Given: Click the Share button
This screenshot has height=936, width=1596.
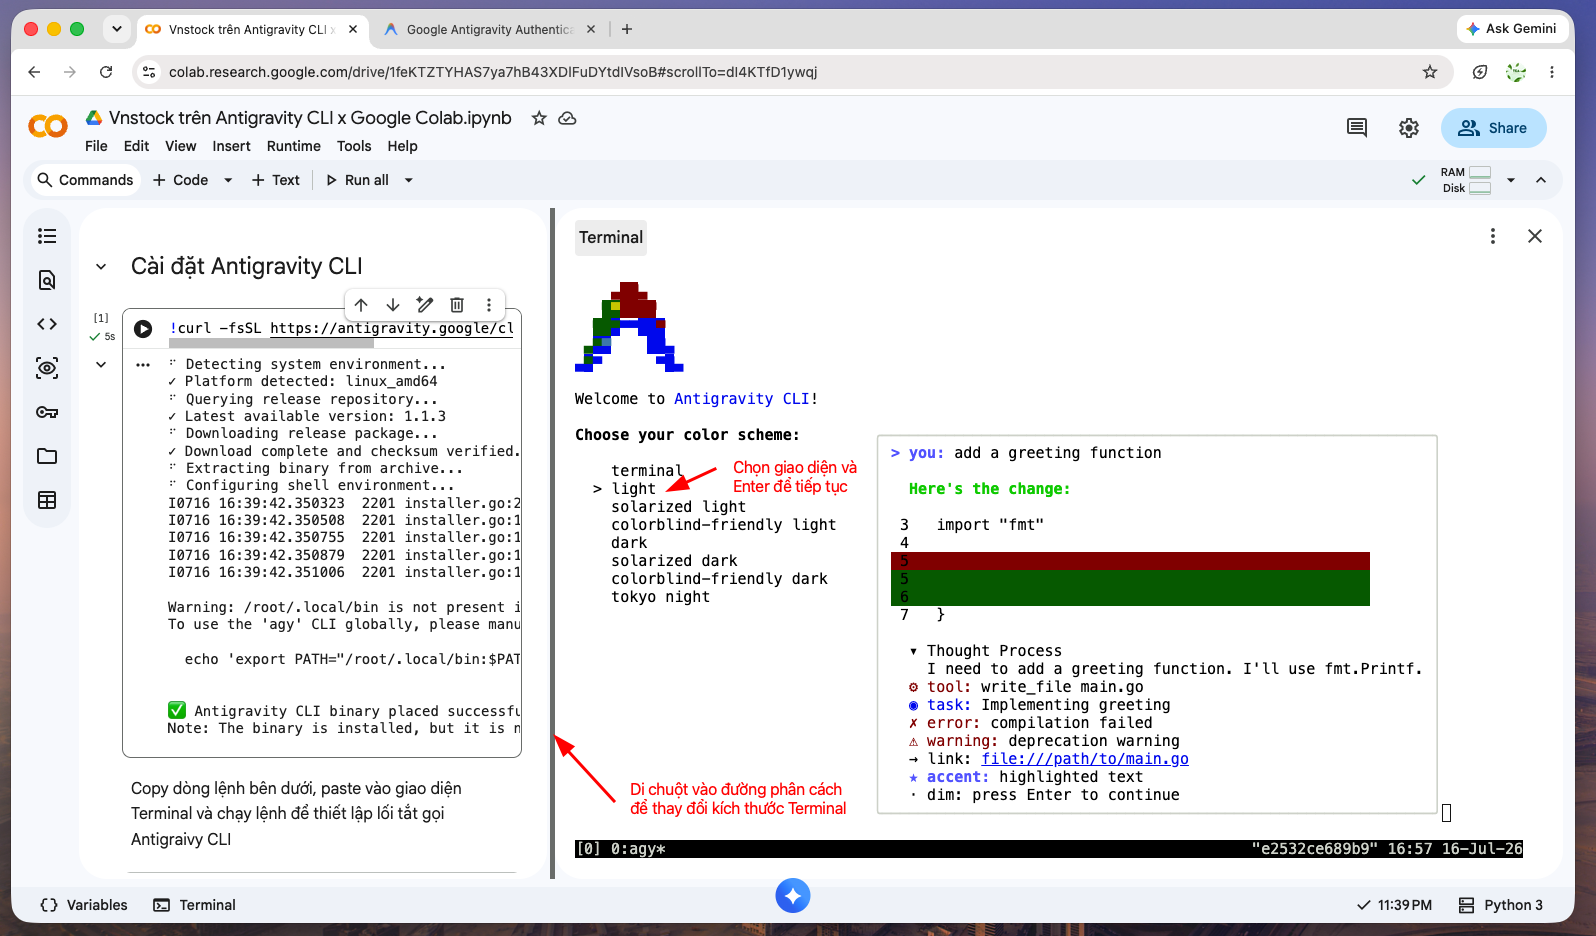Looking at the screenshot, I should [x=1493, y=128].
